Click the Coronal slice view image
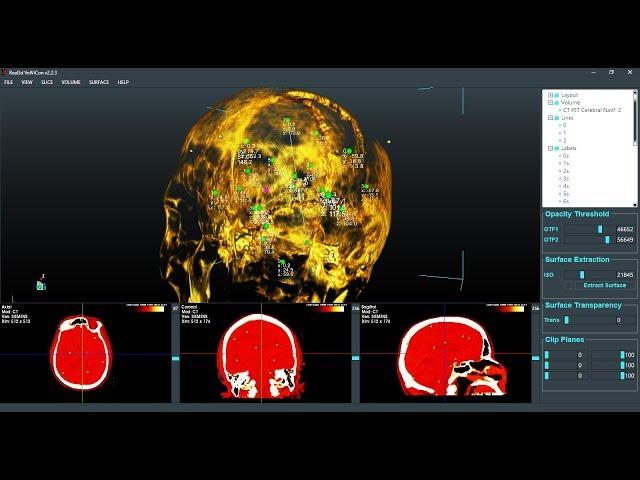 pyautogui.click(x=265, y=353)
